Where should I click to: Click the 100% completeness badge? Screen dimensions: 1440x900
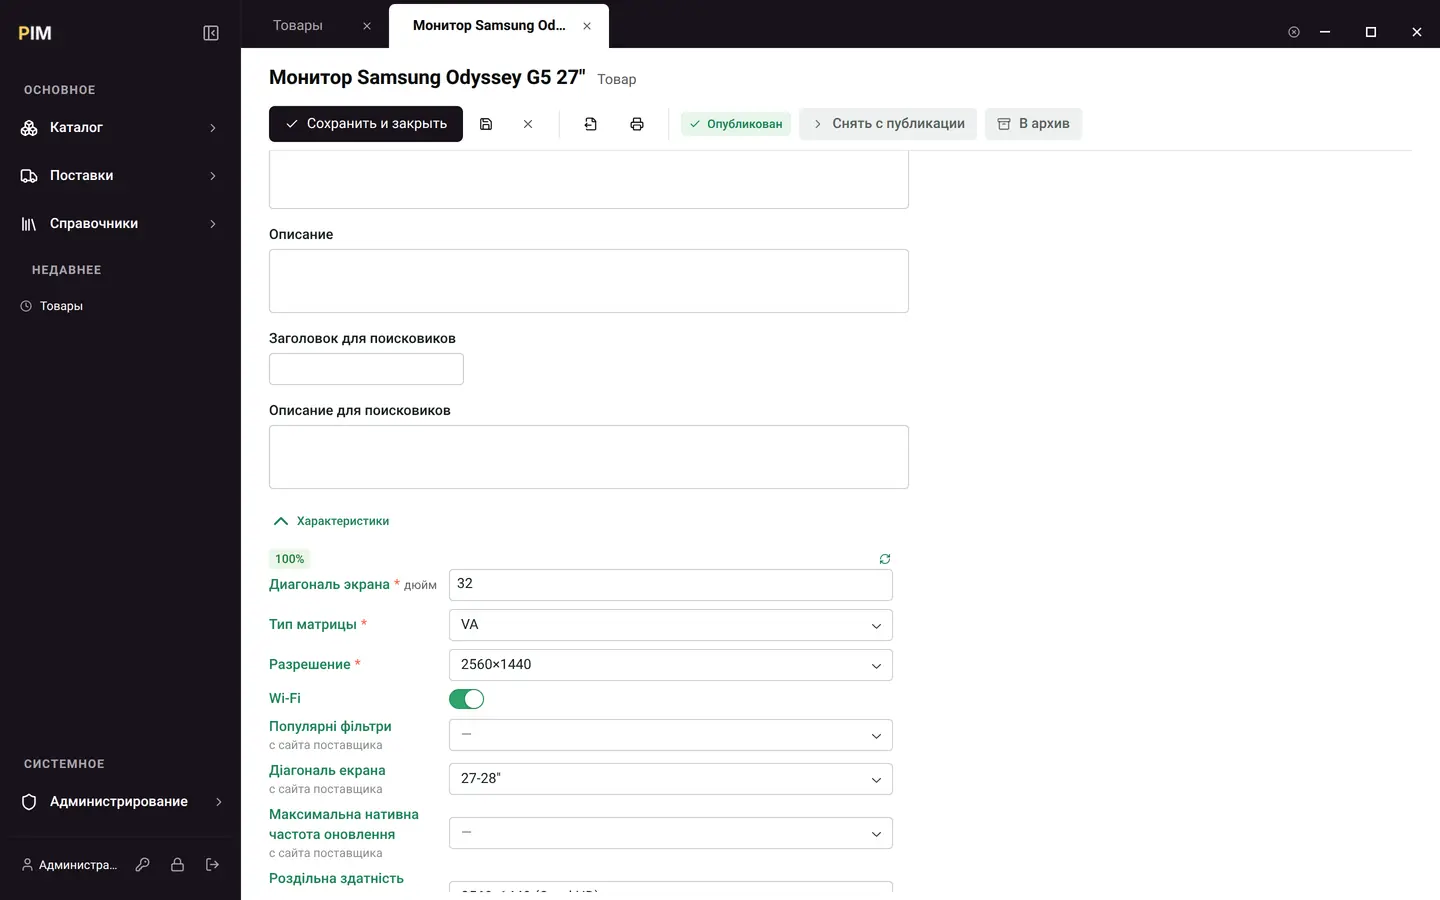coord(290,559)
